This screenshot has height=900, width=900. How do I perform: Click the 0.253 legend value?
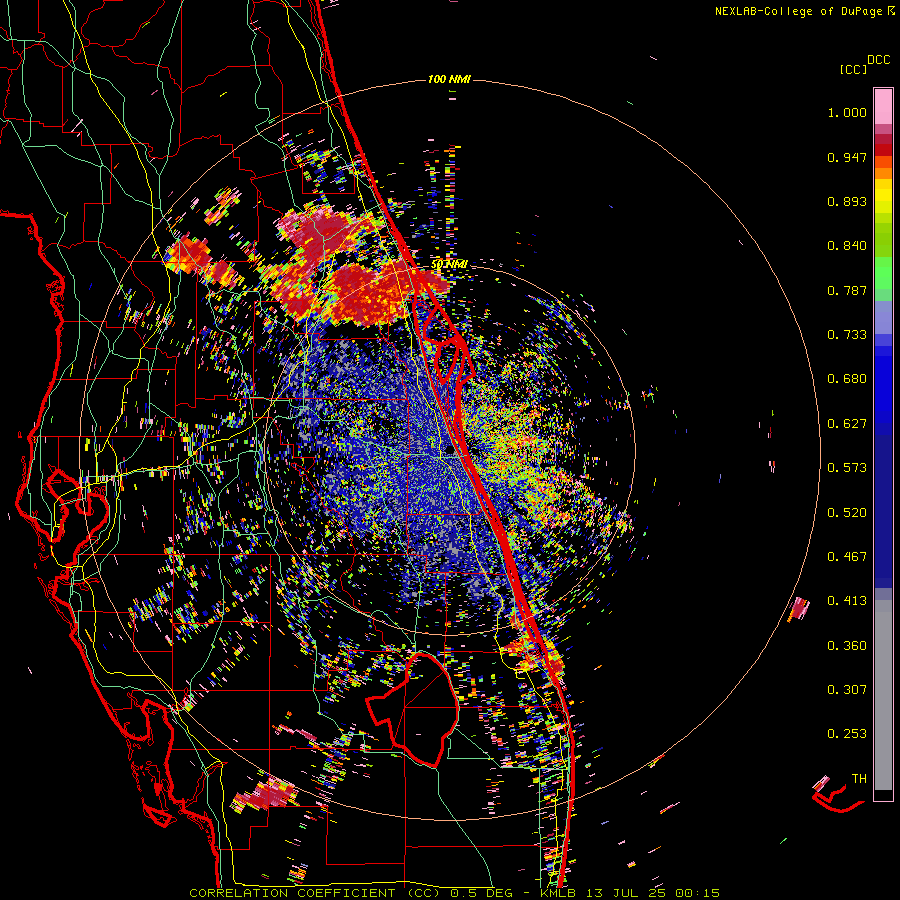[x=847, y=734]
